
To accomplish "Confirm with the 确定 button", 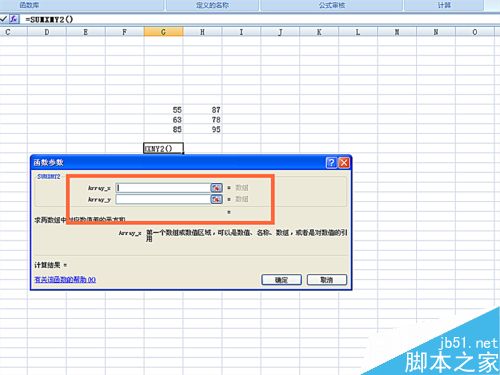I will coord(281,280).
